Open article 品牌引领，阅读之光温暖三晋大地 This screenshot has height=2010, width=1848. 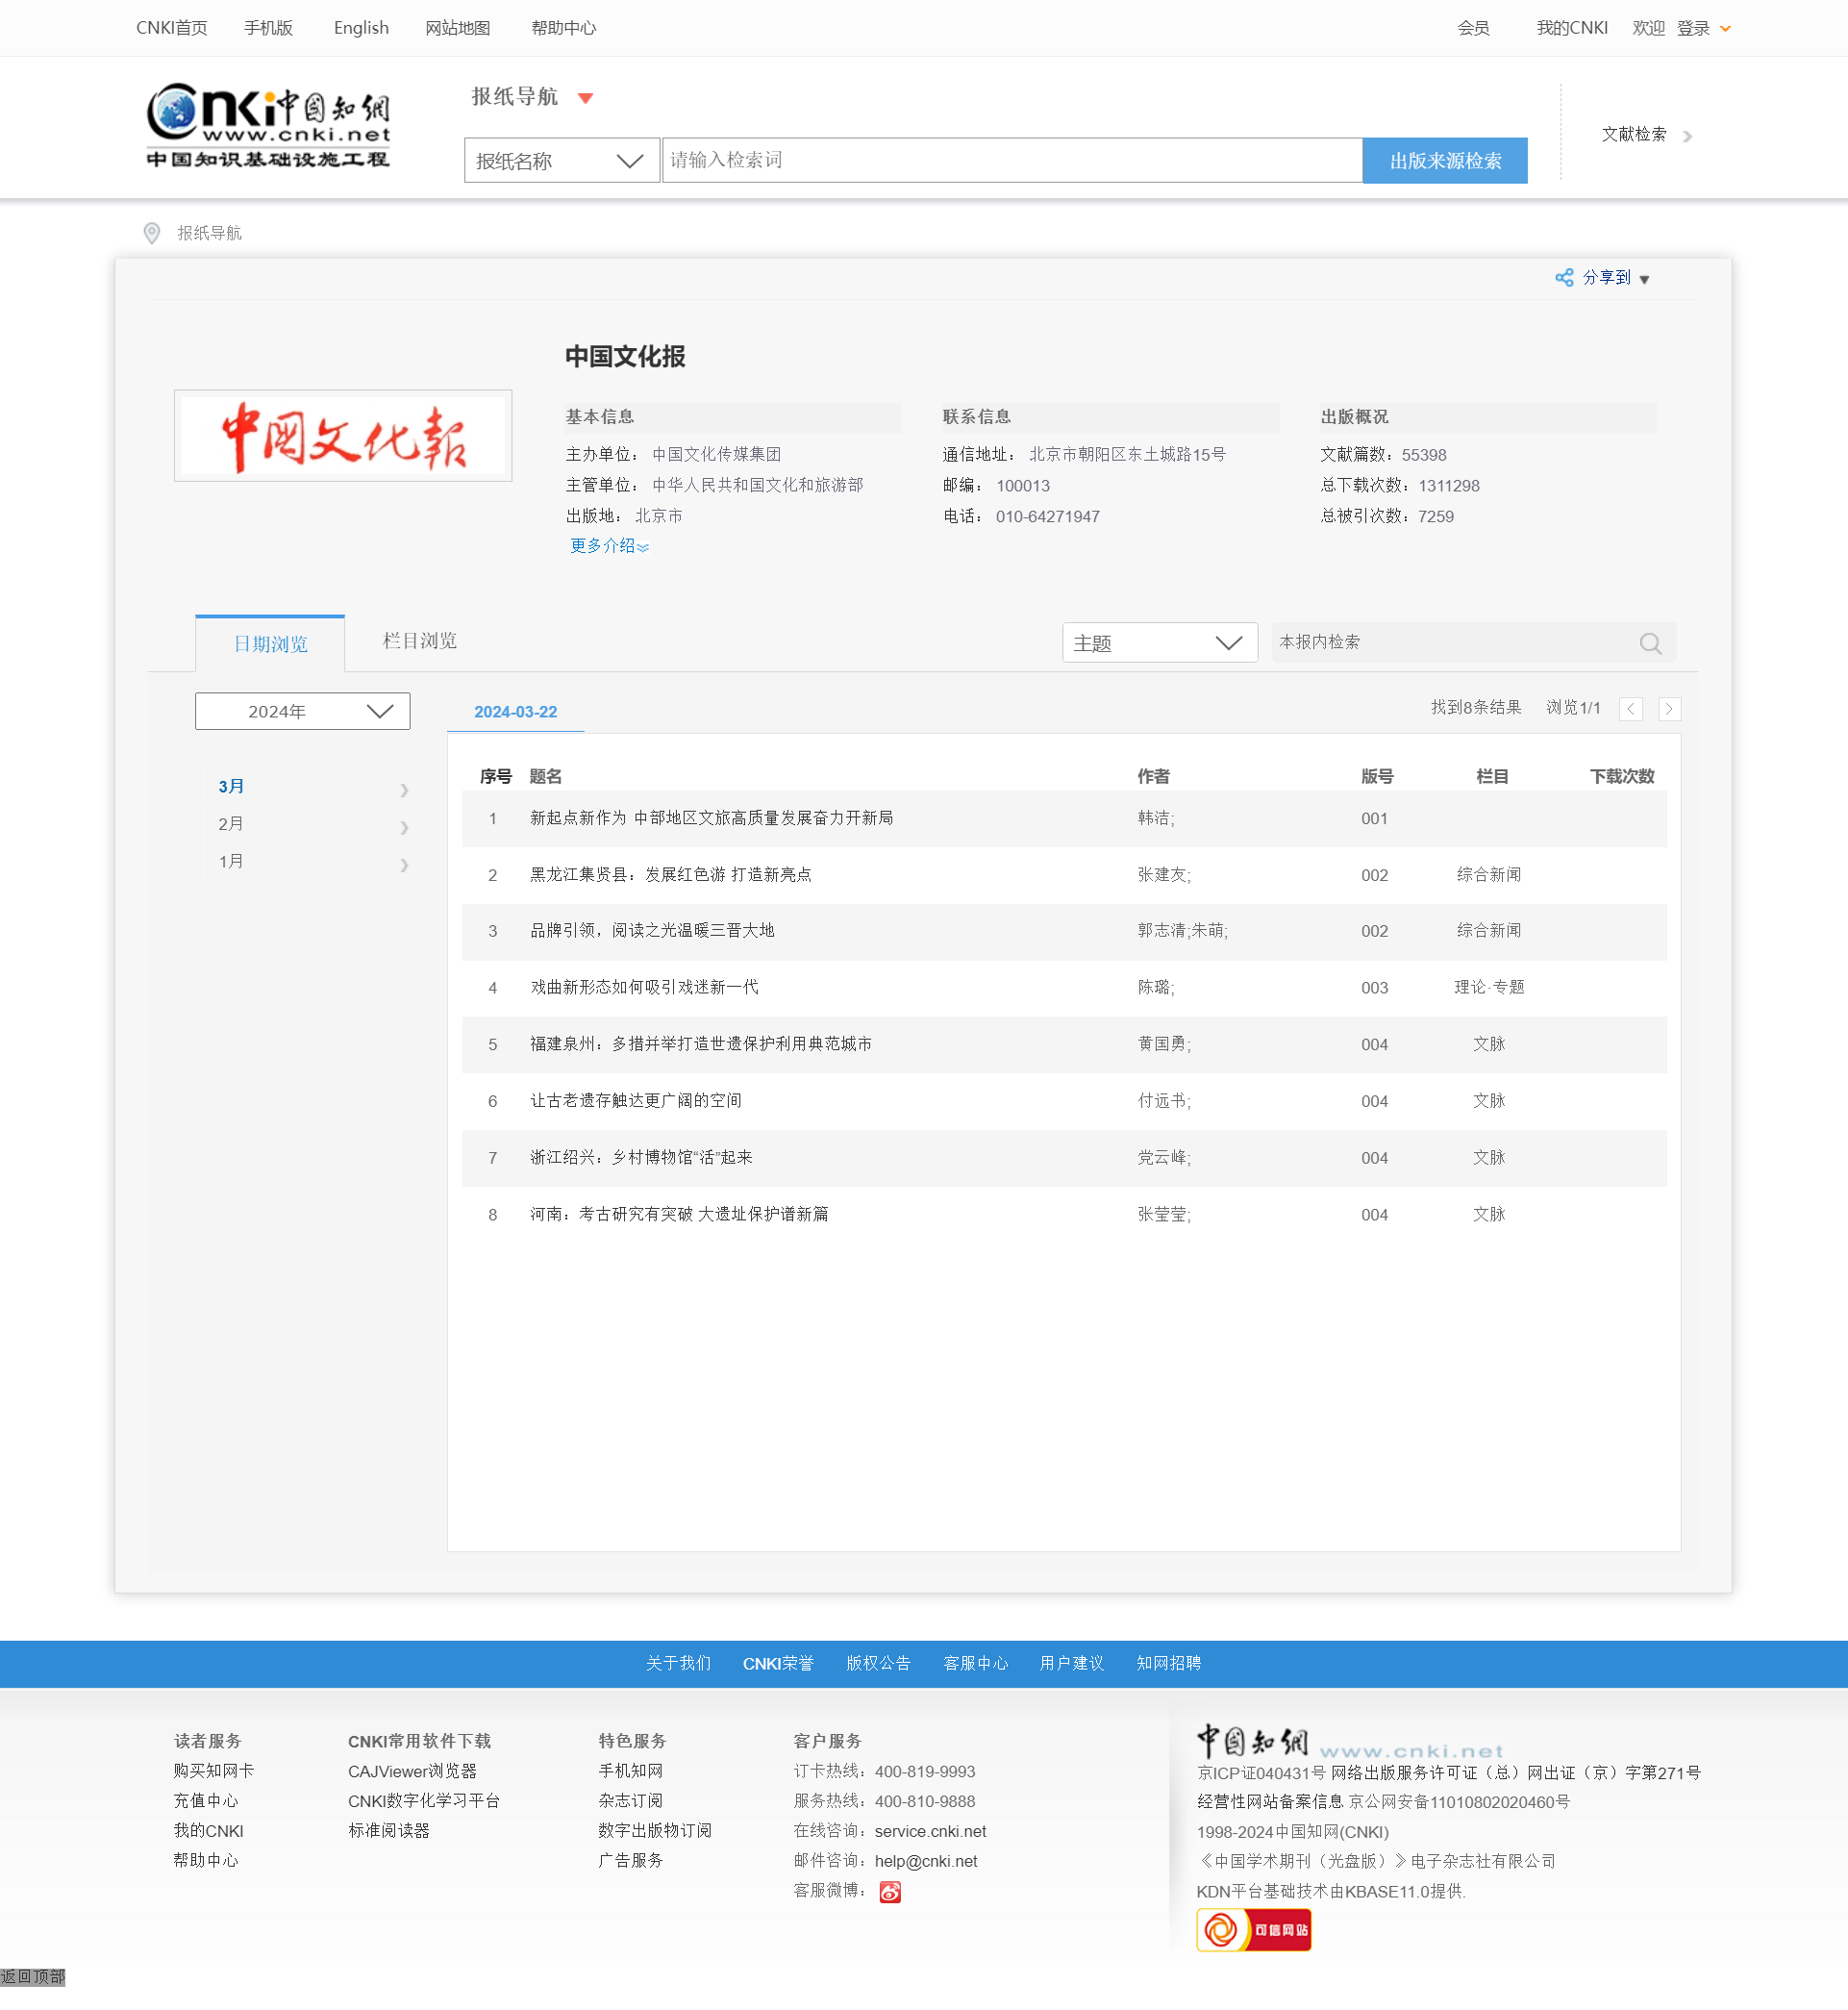652,931
